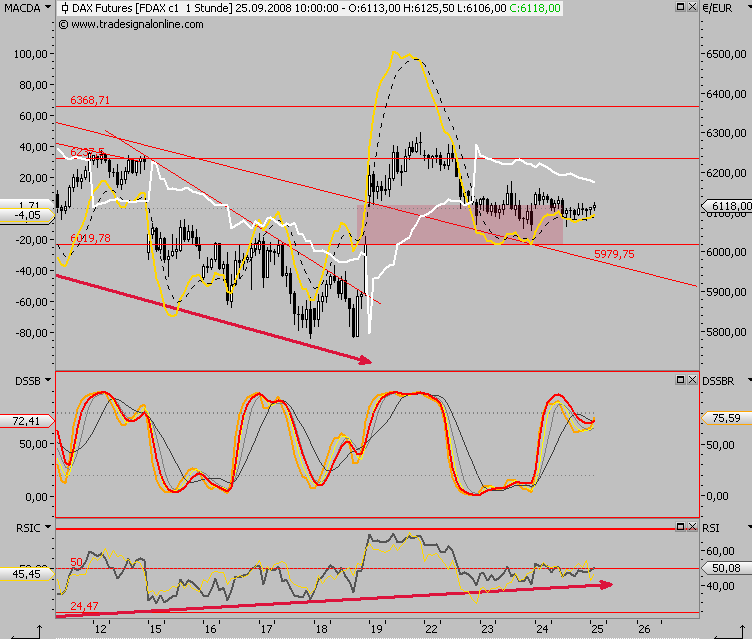Click the MACDA label text
Image resolution: width=752 pixels, height=639 pixels.
tap(21, 8)
